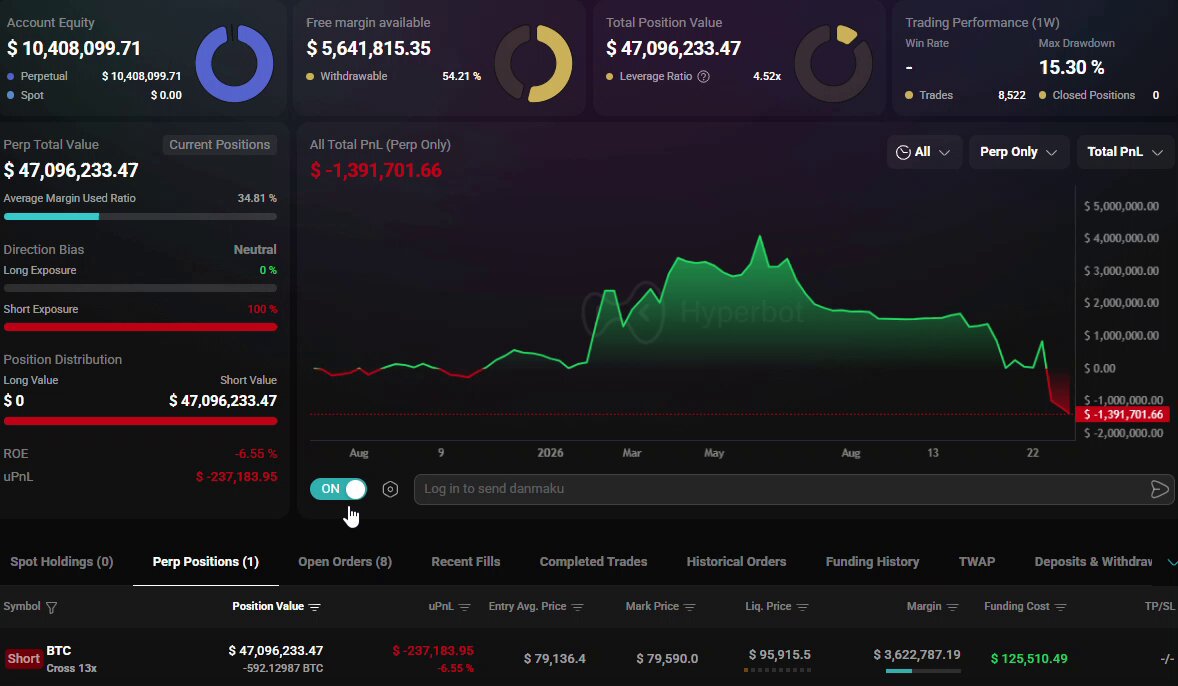Open the Total PnL chart type dropdown

coord(1125,152)
